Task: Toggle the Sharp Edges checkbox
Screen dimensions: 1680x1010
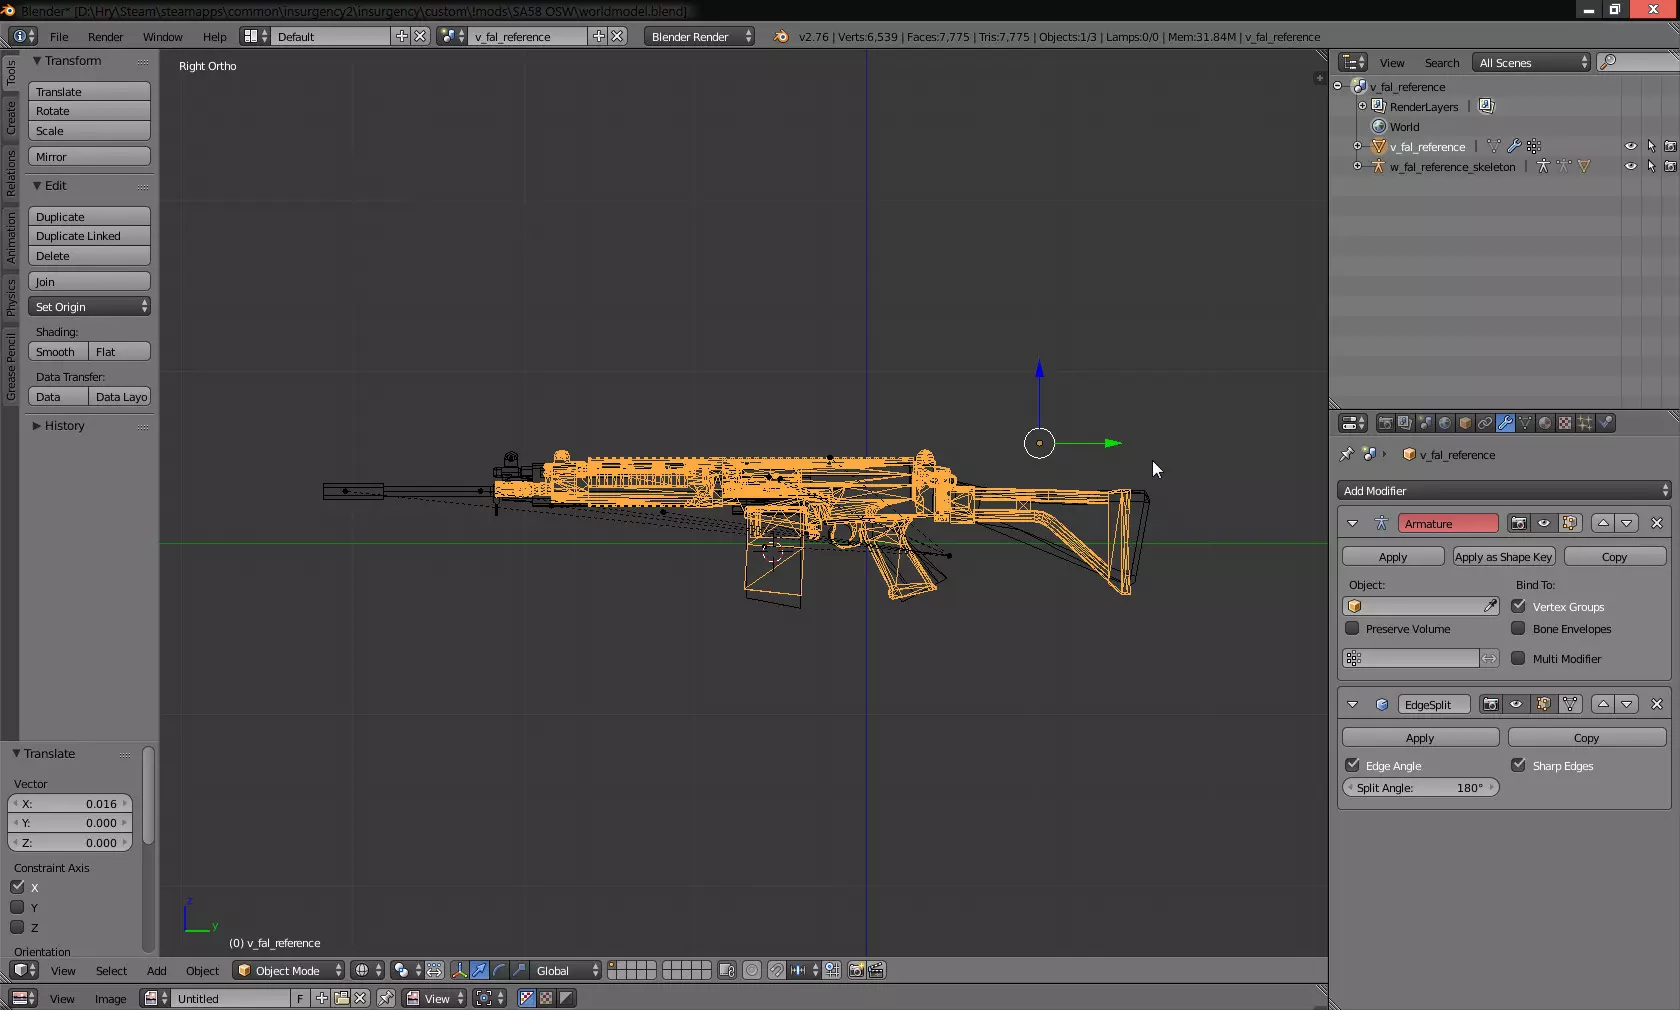Action: (x=1518, y=765)
